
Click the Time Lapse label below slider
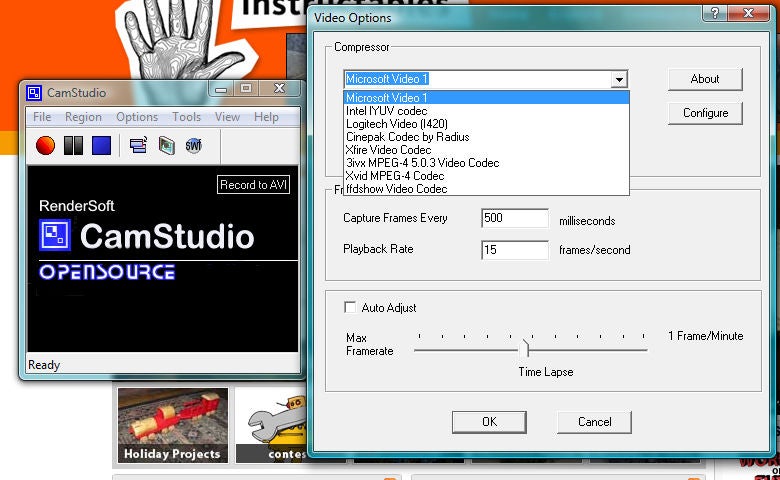546,372
